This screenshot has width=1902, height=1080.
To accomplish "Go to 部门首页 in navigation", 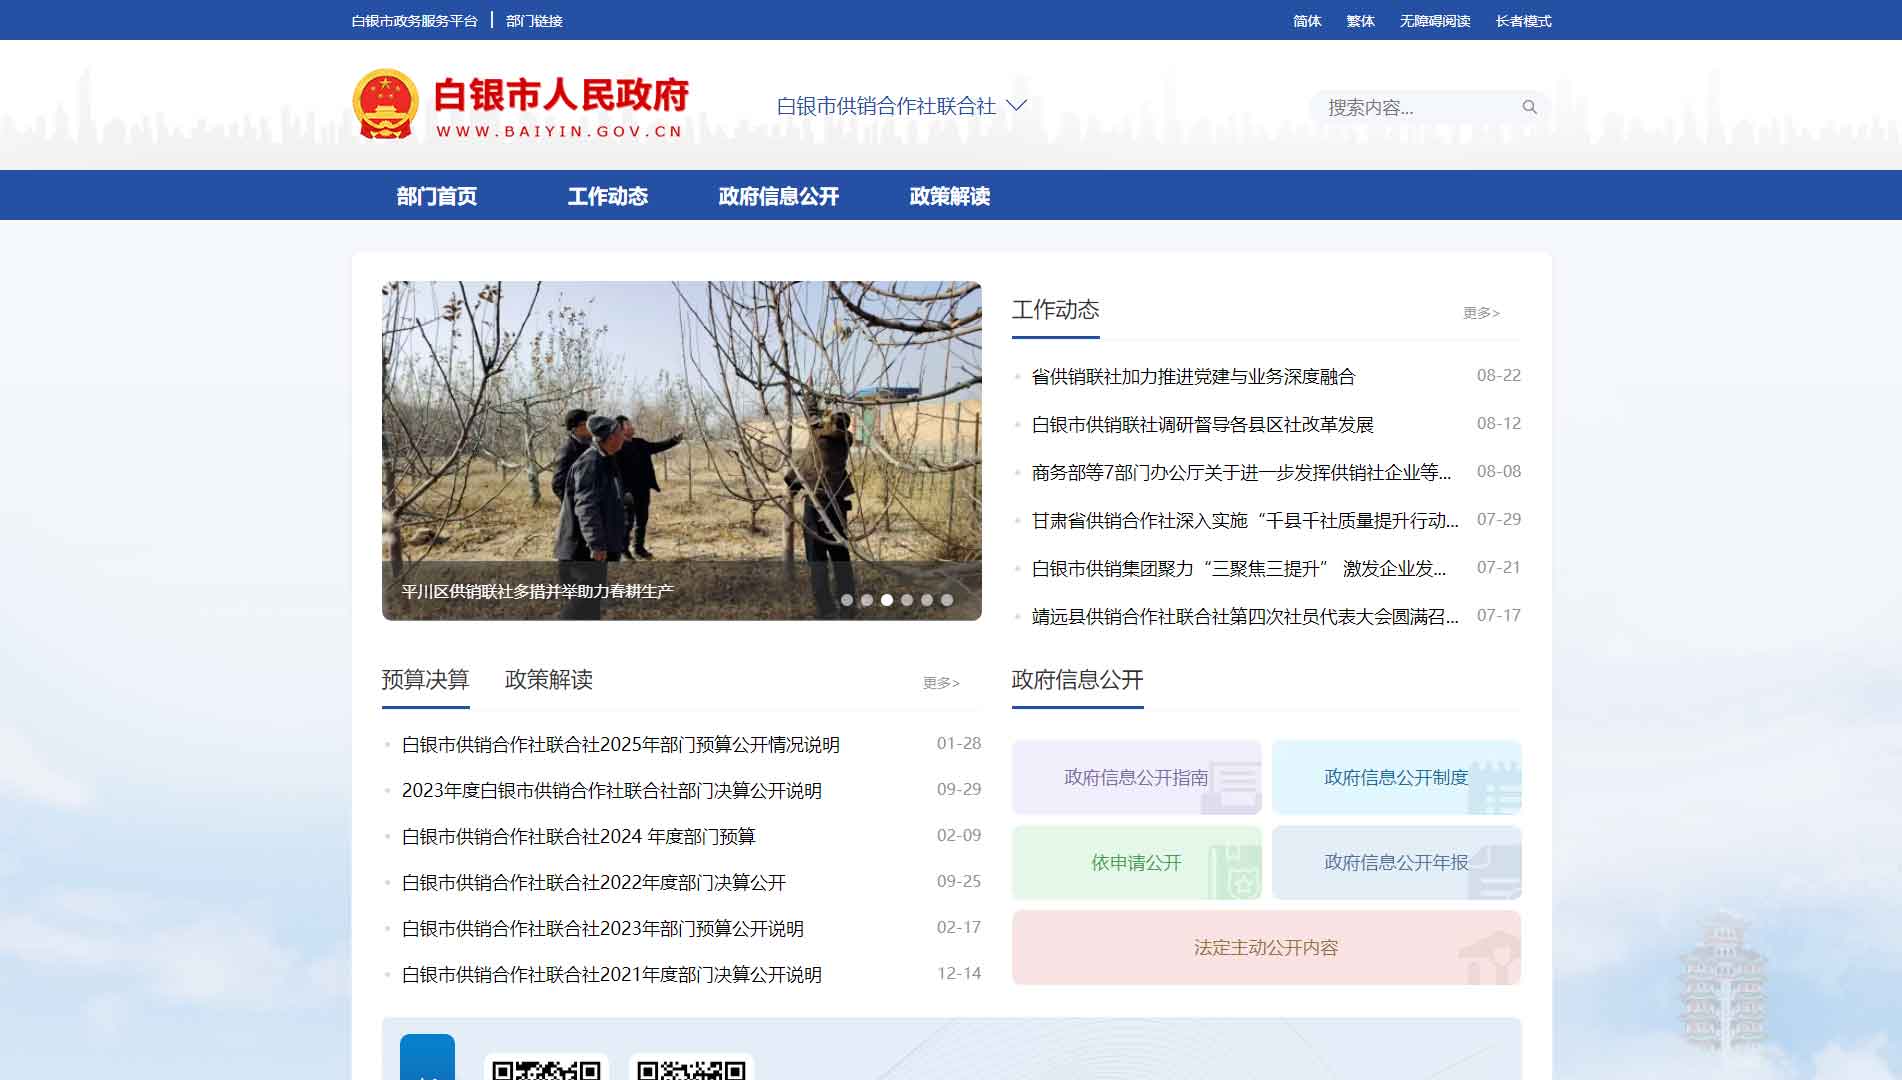I will (437, 196).
